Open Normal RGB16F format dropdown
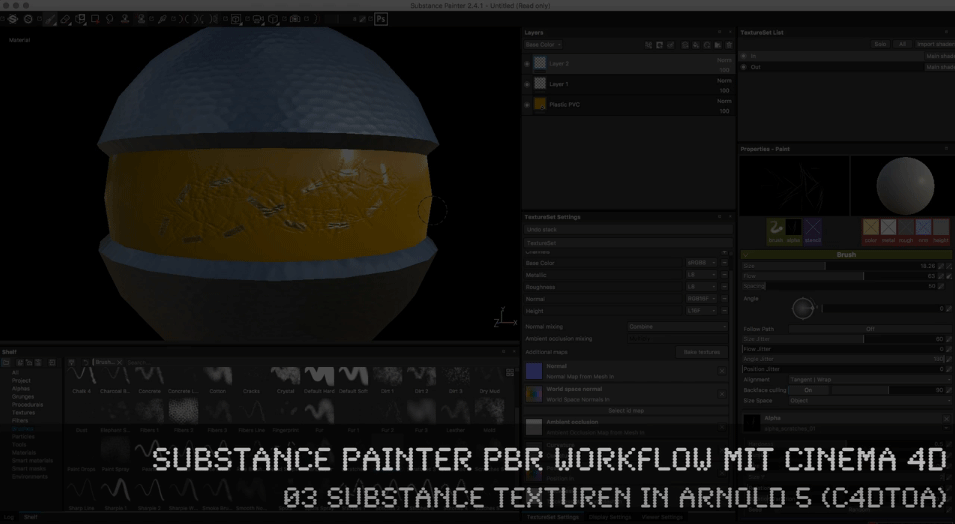 [701, 299]
